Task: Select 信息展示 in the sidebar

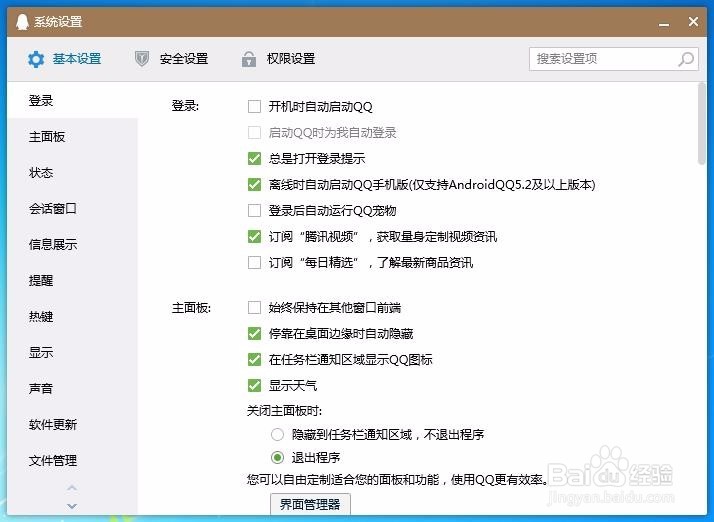Action: (72, 245)
